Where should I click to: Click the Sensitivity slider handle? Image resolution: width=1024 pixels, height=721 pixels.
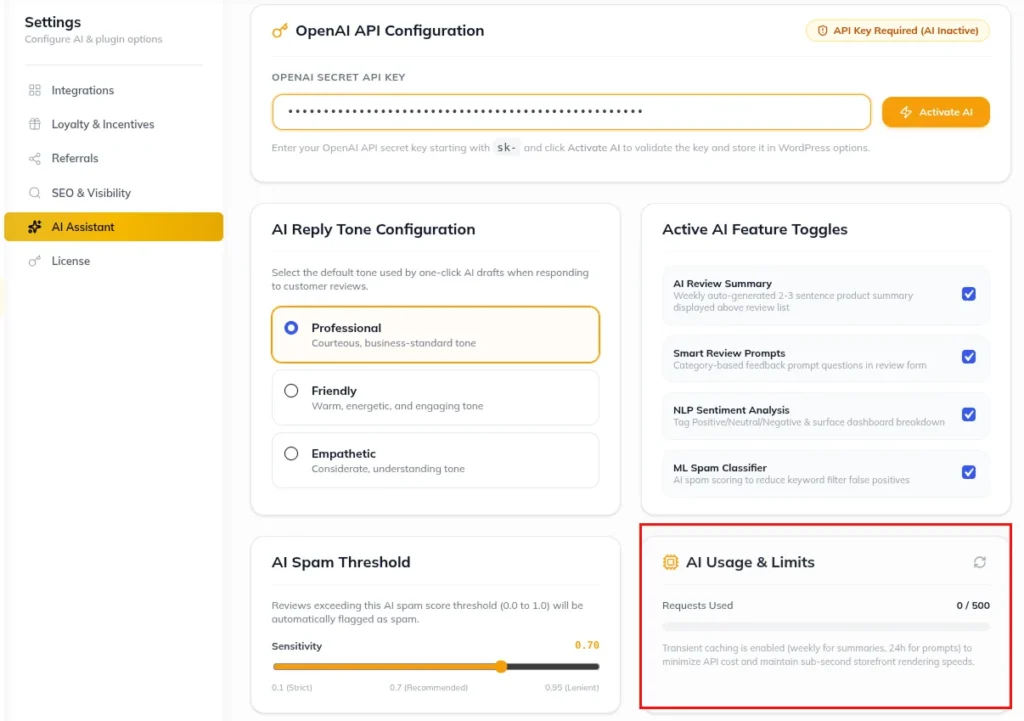pyautogui.click(x=501, y=667)
